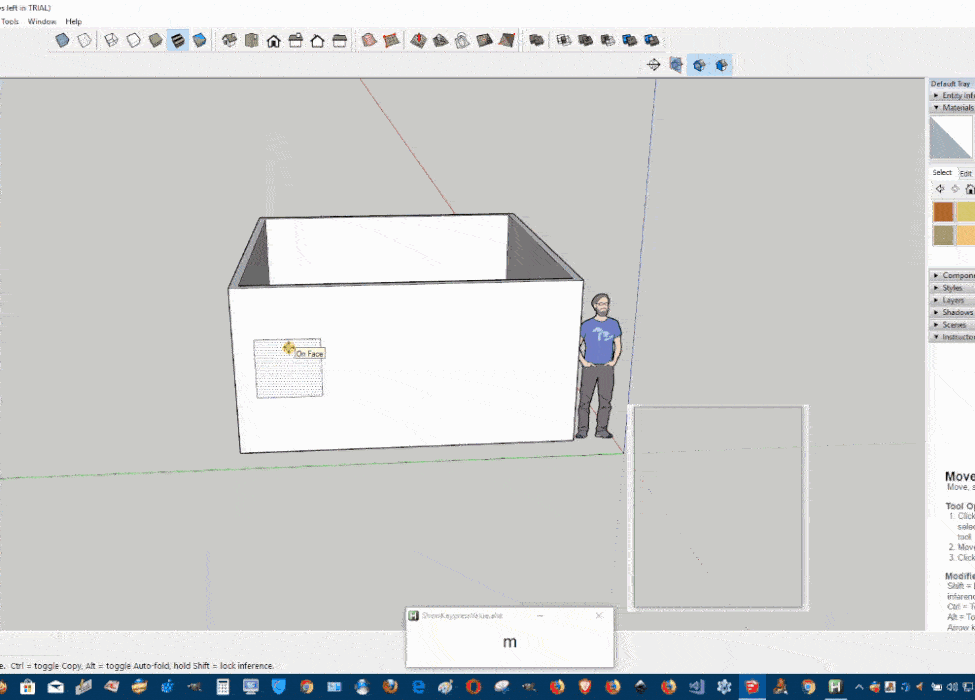Open Microsoft Edge from taskbar
The width and height of the screenshot is (975, 700).
point(418,687)
